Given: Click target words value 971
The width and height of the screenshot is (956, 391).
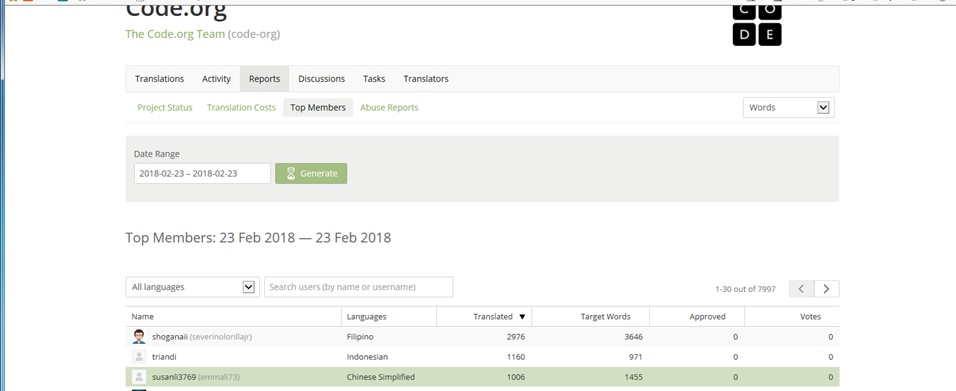Looking at the screenshot, I should point(636,357).
